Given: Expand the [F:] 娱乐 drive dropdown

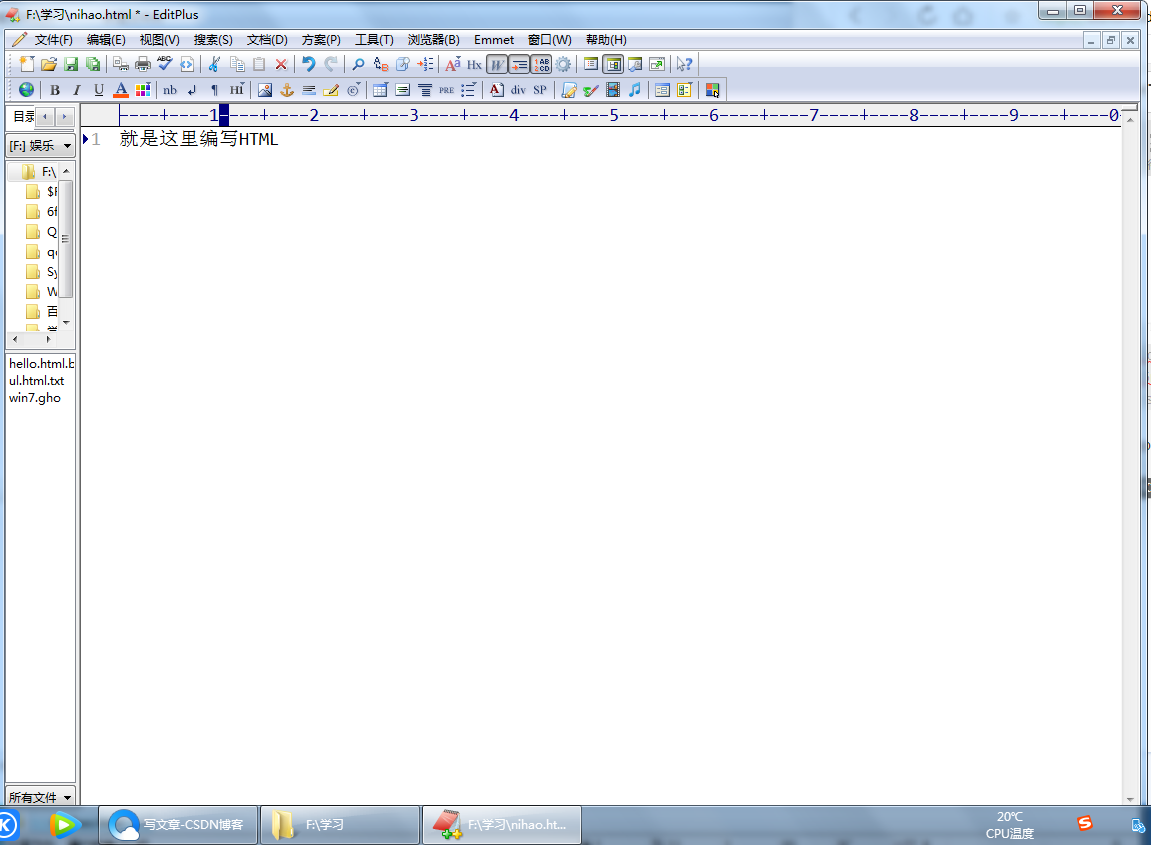Looking at the screenshot, I should [68, 146].
